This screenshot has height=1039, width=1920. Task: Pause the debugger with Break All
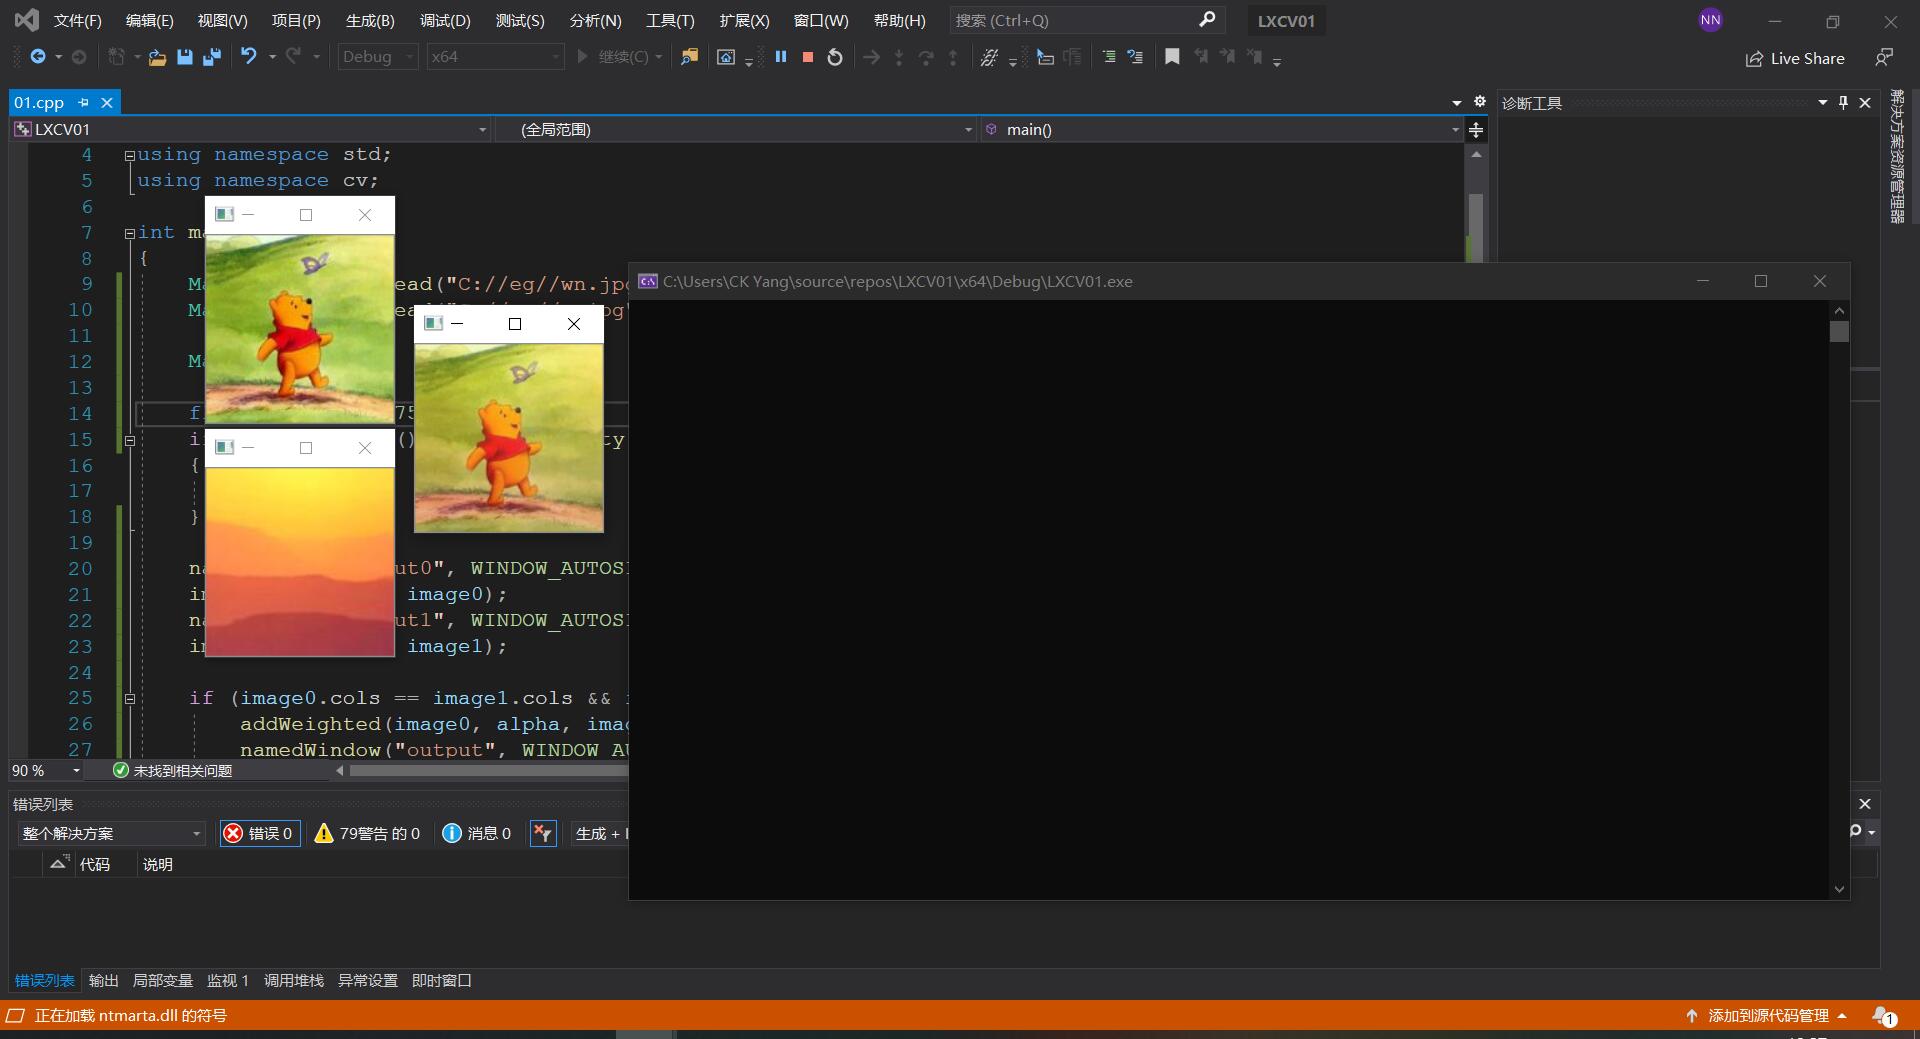tap(781, 57)
